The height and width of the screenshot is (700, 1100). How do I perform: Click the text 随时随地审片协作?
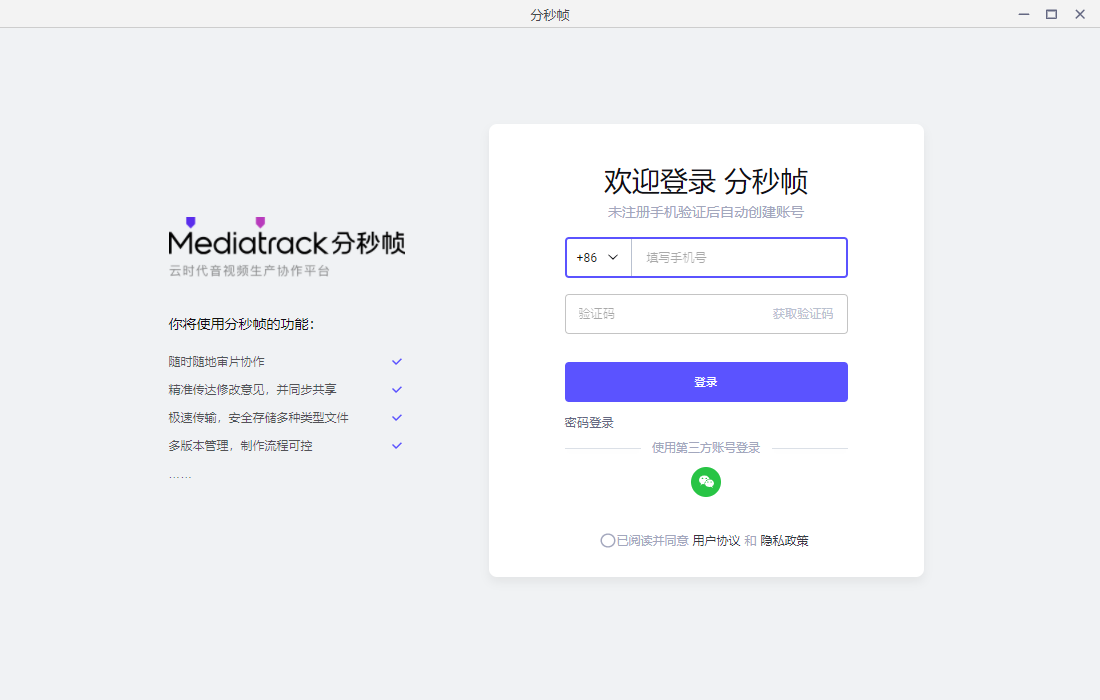tap(216, 361)
